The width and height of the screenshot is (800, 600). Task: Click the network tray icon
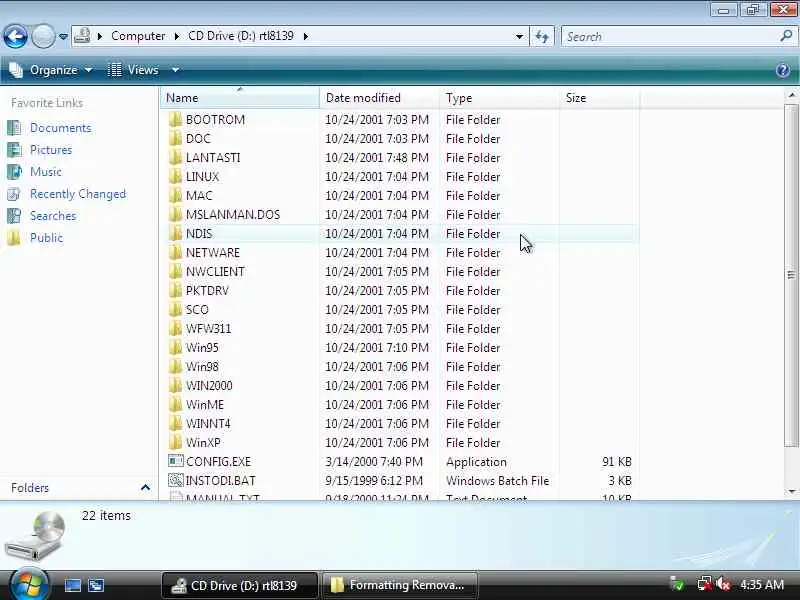705,584
